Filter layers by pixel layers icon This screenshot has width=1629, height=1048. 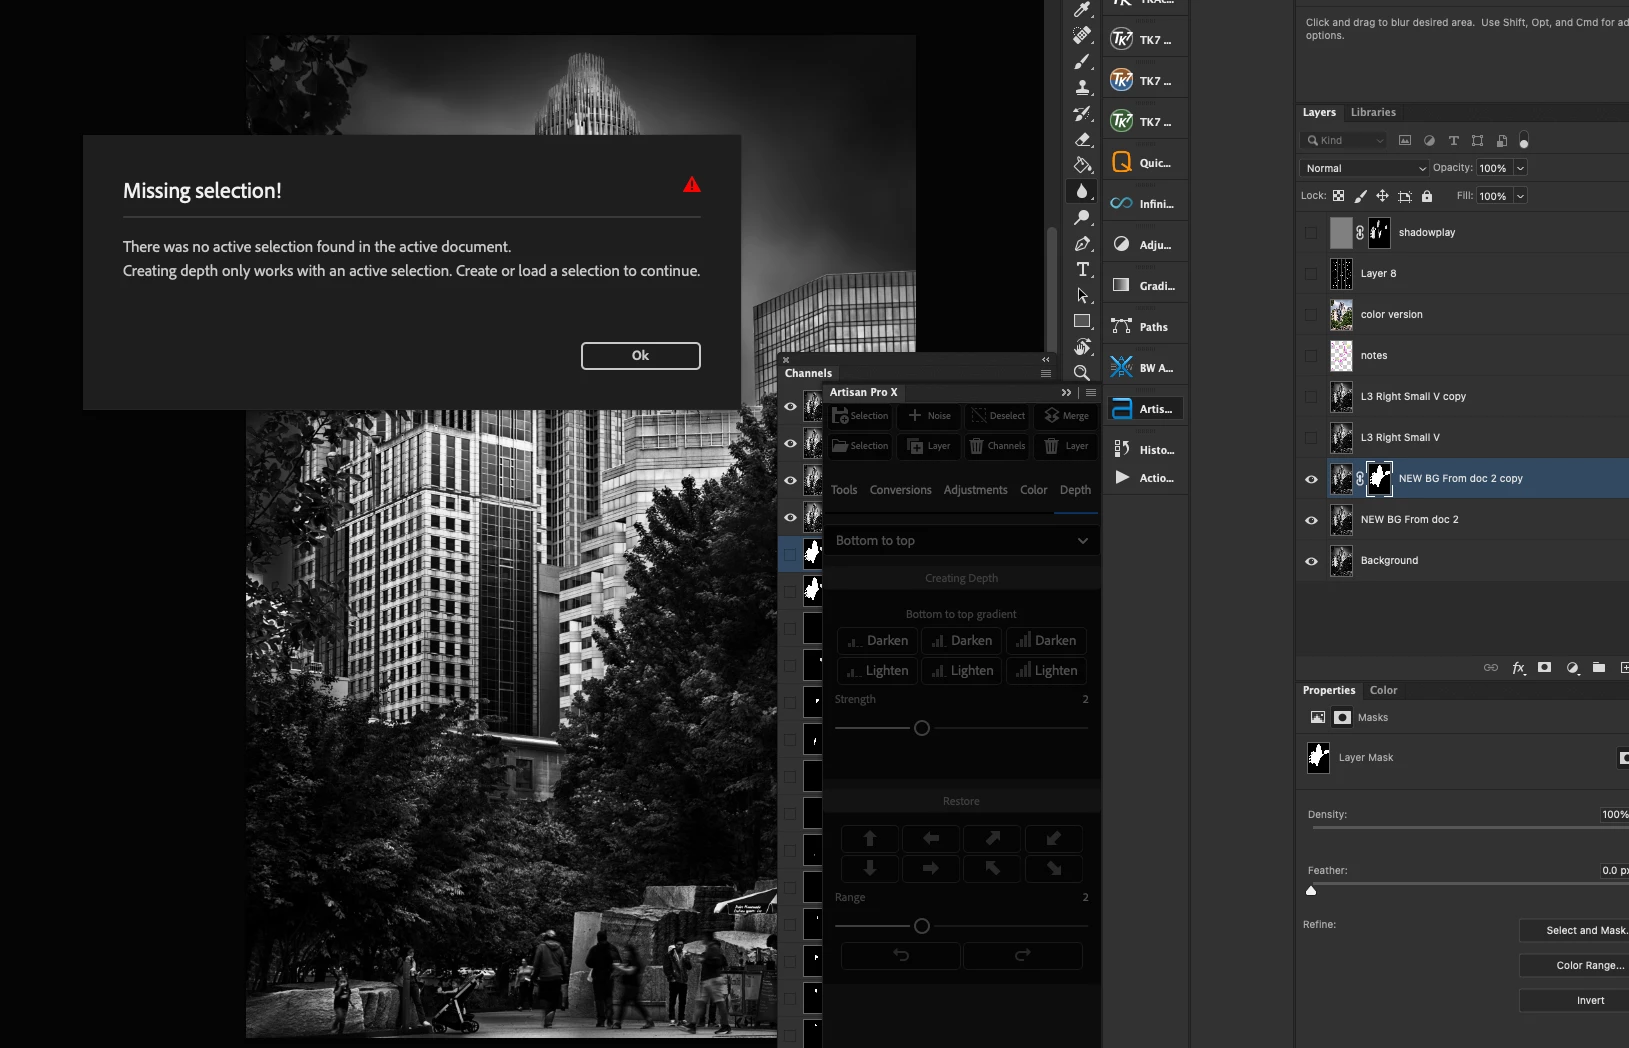pos(1405,141)
